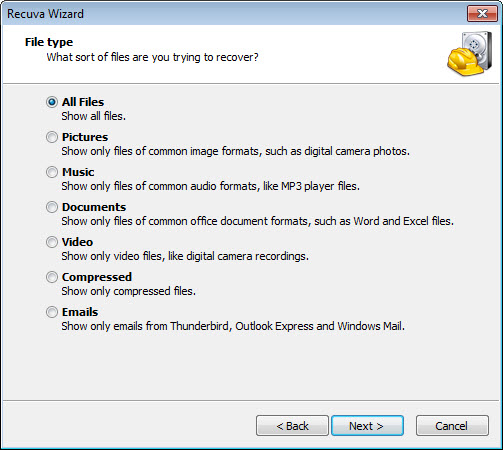The width and height of the screenshot is (503, 450).
Task: Select the Emails radio button
Action: coord(52,312)
